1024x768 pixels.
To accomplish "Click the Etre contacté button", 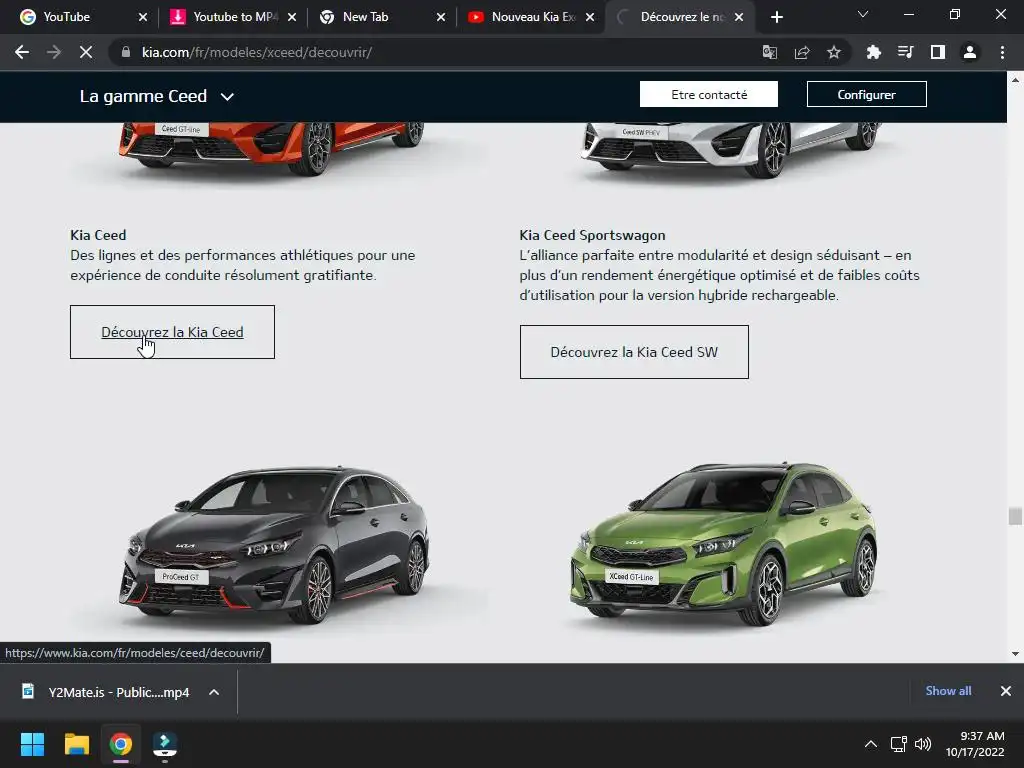I will click(709, 94).
